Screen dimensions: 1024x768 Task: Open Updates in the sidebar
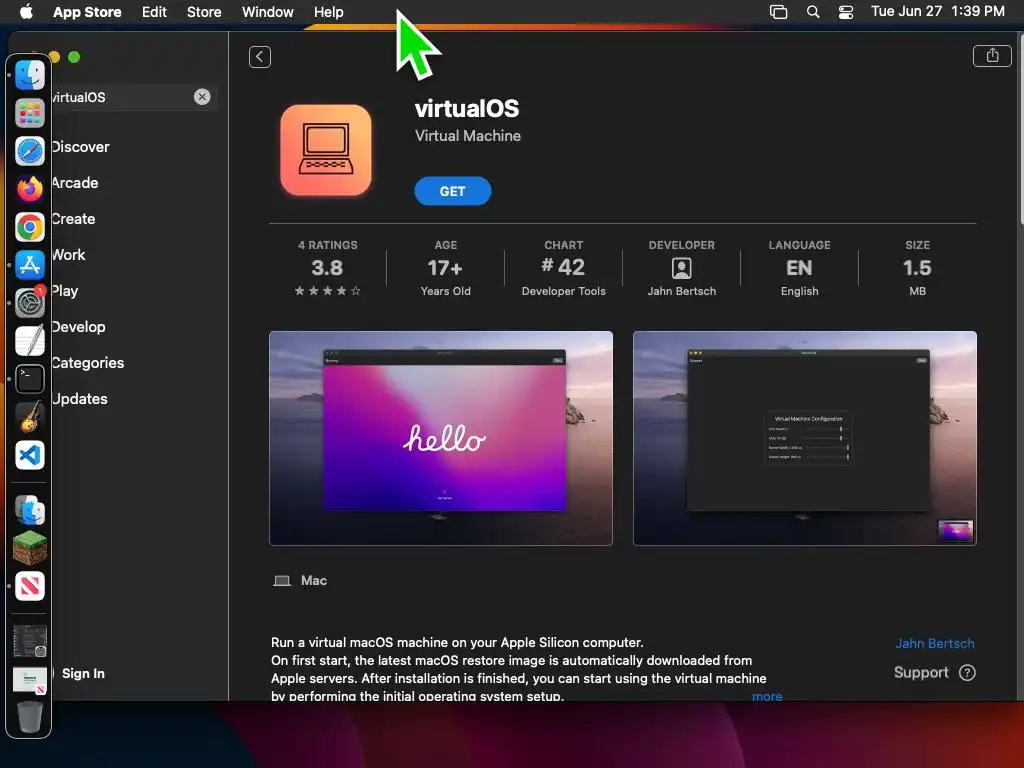click(x=79, y=398)
